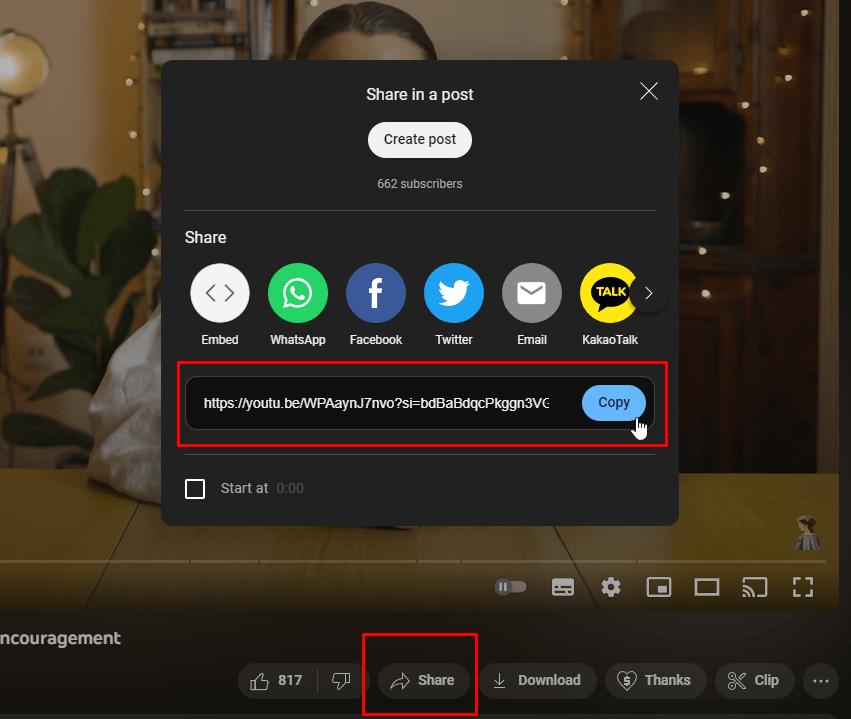851x719 pixels.
Task: Toggle the autoplay switch
Action: [x=510, y=587]
